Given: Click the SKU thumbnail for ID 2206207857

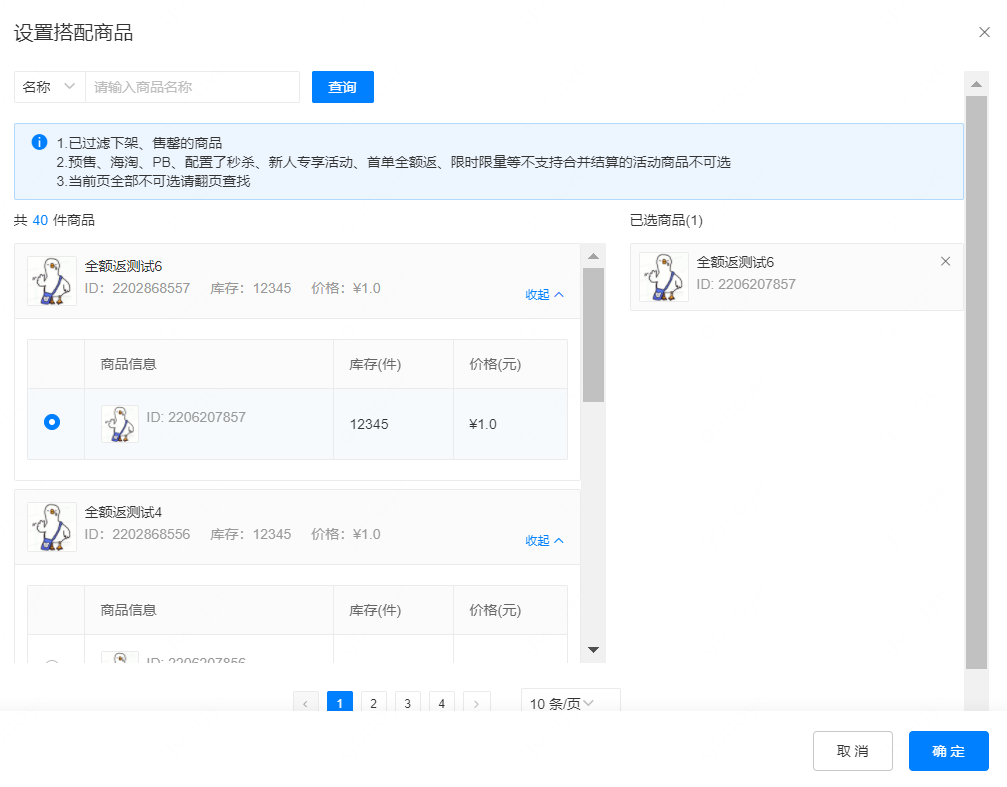Looking at the screenshot, I should click(120, 424).
